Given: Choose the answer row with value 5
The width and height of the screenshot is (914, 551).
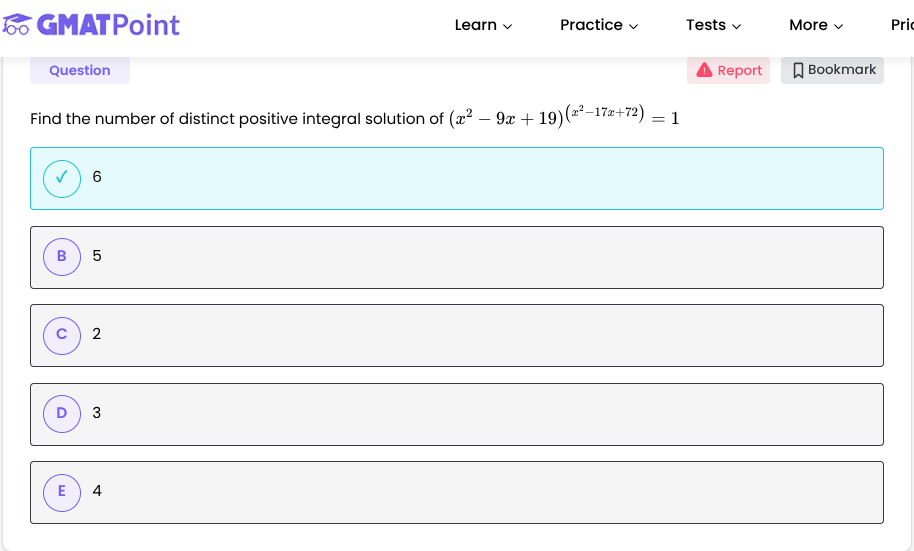Looking at the screenshot, I should pyautogui.click(x=457, y=257).
